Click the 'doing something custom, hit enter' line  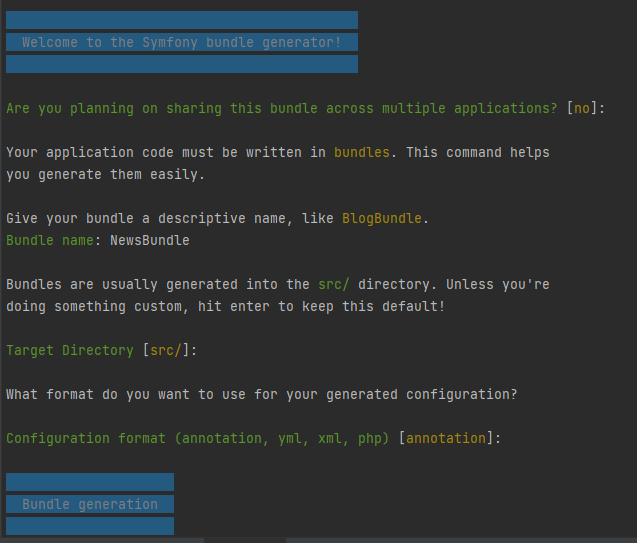point(225,306)
